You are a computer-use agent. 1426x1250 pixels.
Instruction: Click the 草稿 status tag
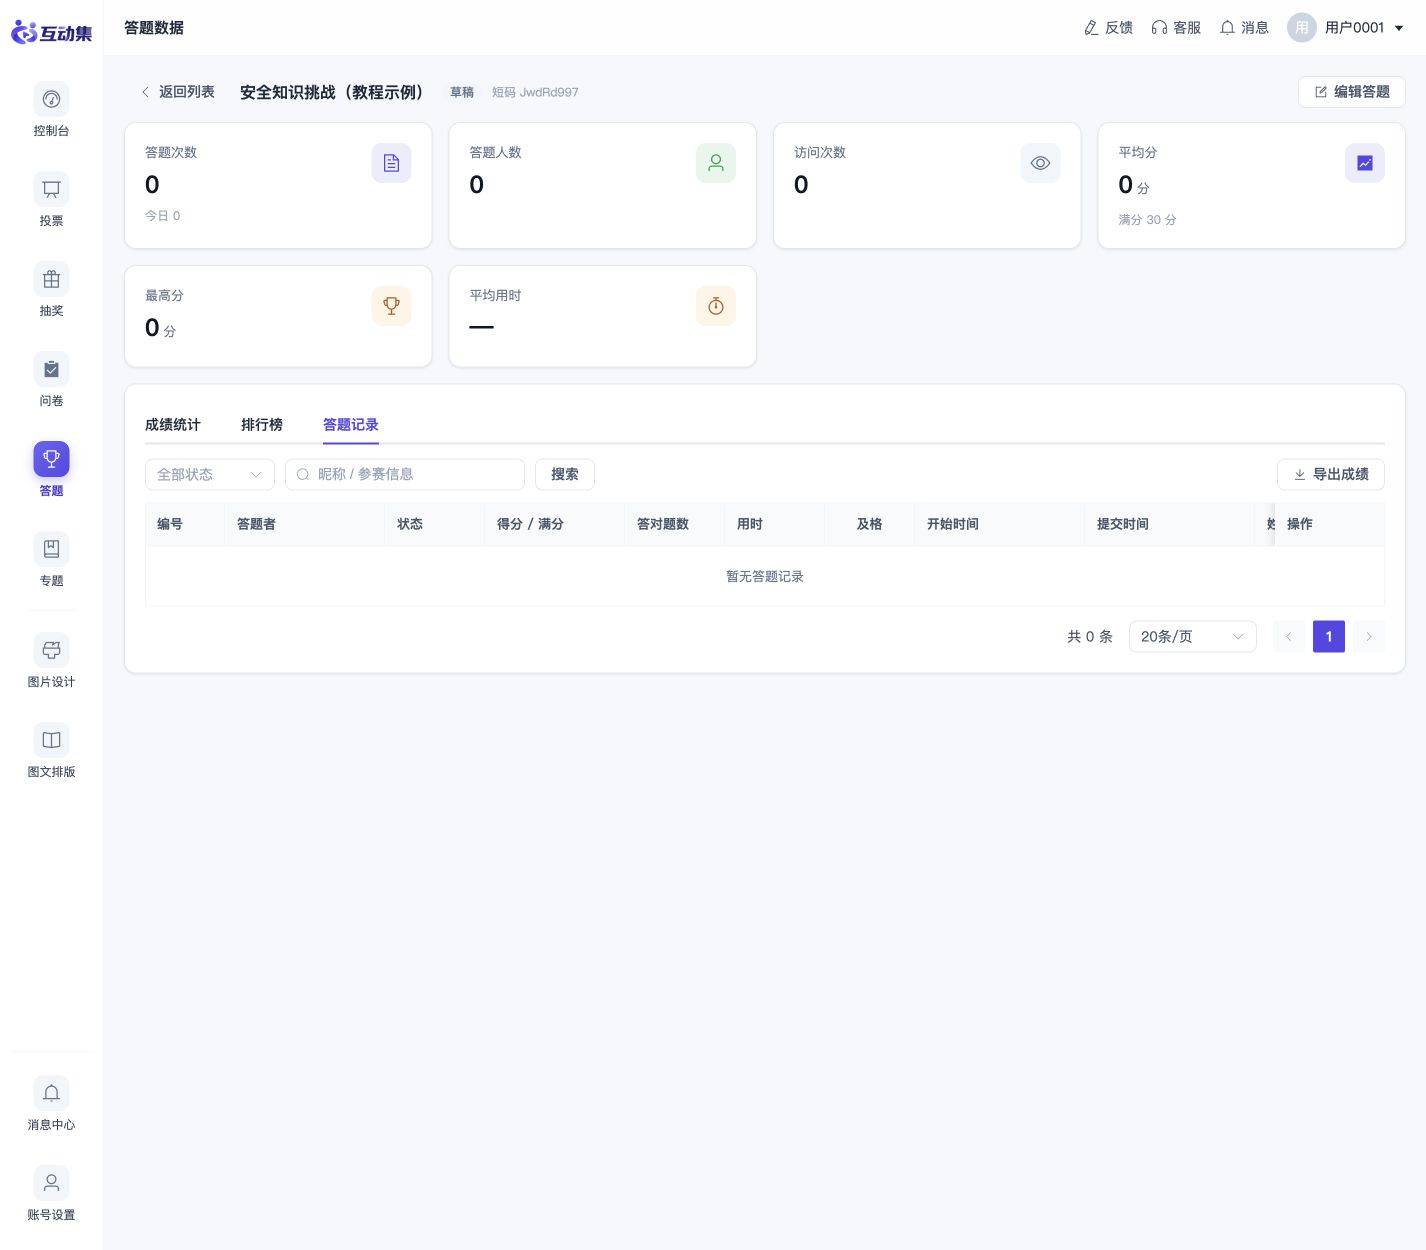pyautogui.click(x=462, y=92)
